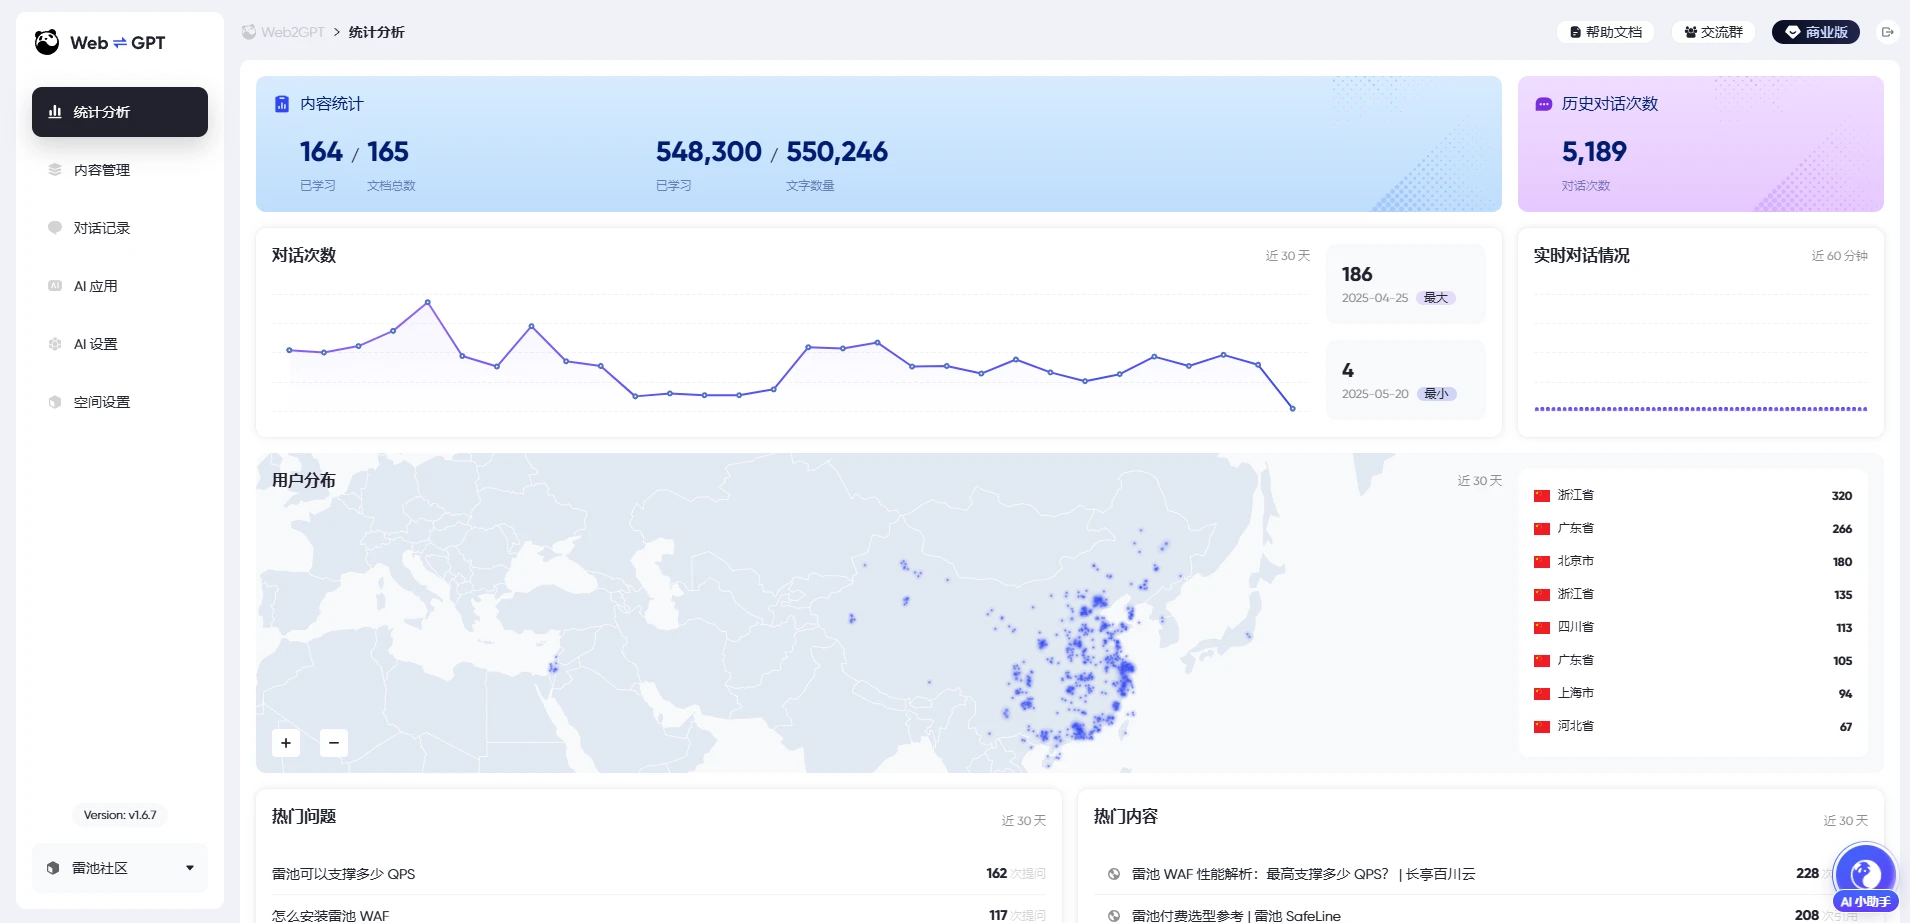Click the Web2GPT panda logo icon
This screenshot has height=923, width=1910.
[47, 42]
